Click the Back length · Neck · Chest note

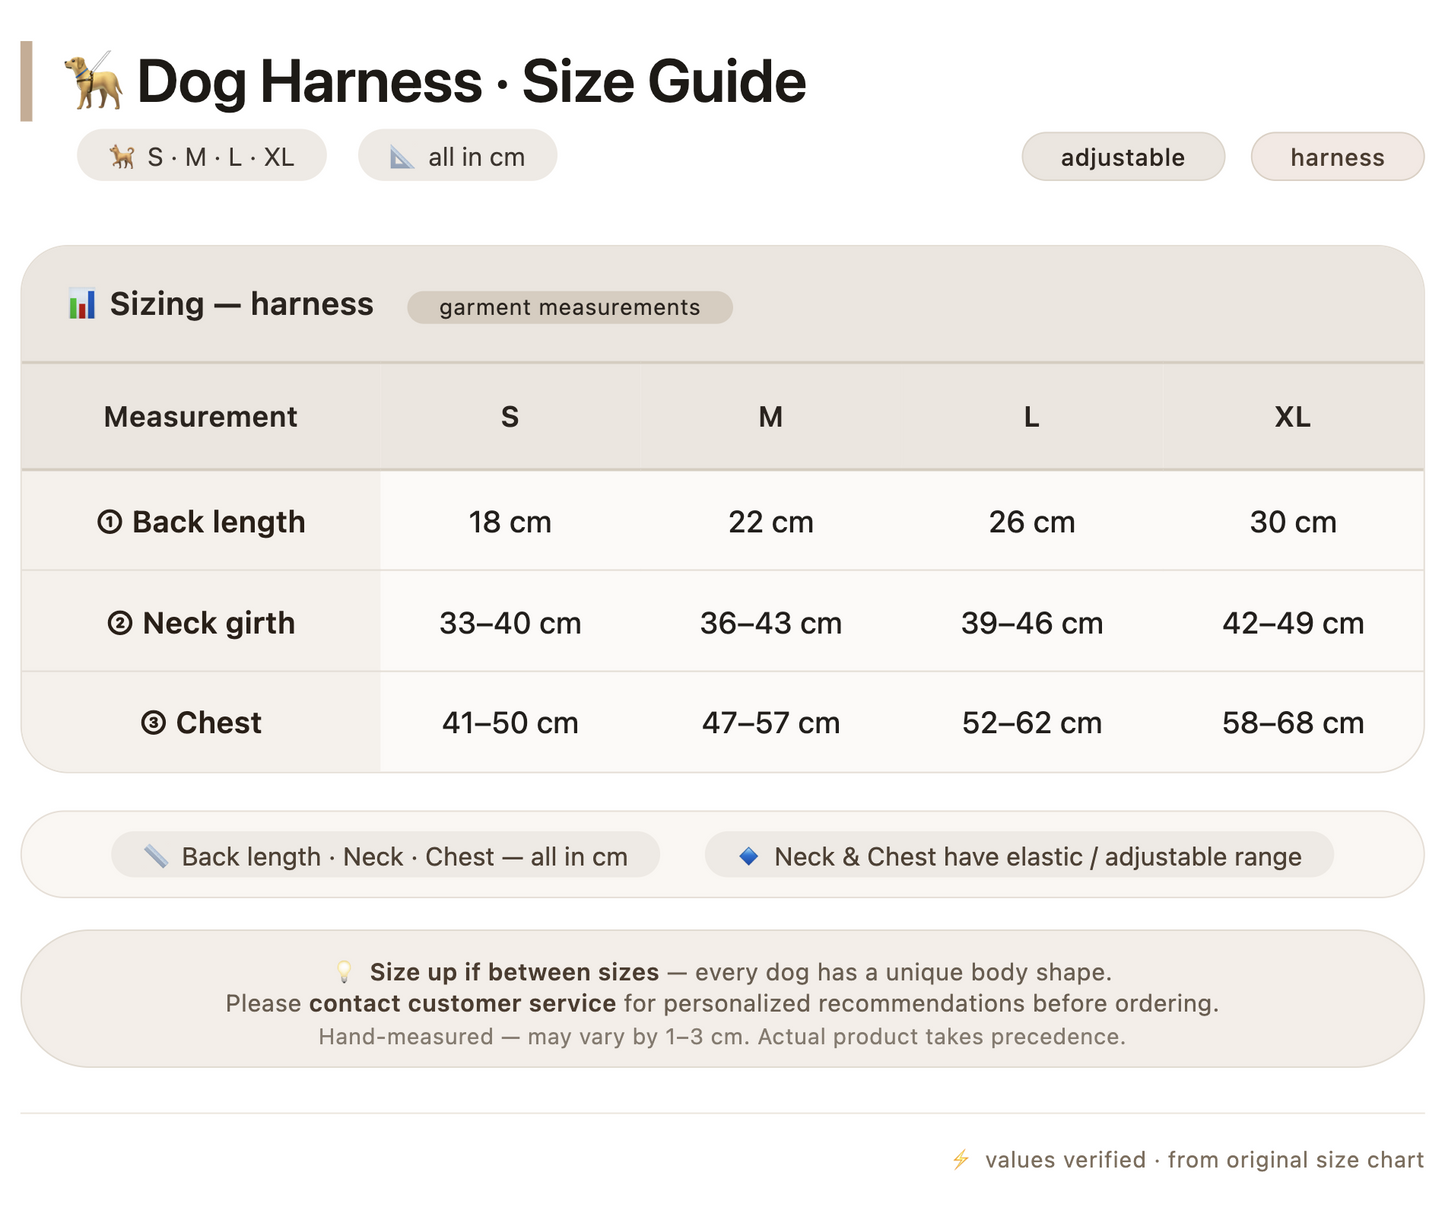pyautogui.click(x=385, y=856)
